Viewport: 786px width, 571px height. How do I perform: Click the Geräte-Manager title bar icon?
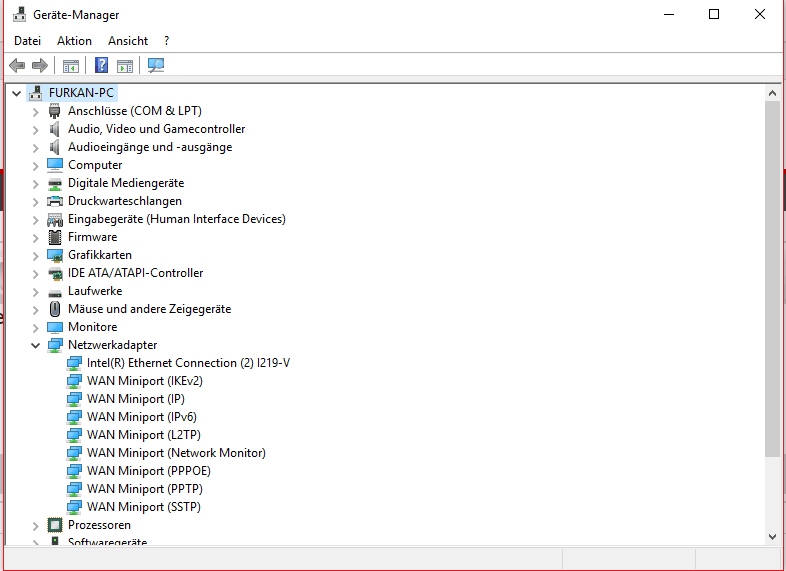pos(20,15)
